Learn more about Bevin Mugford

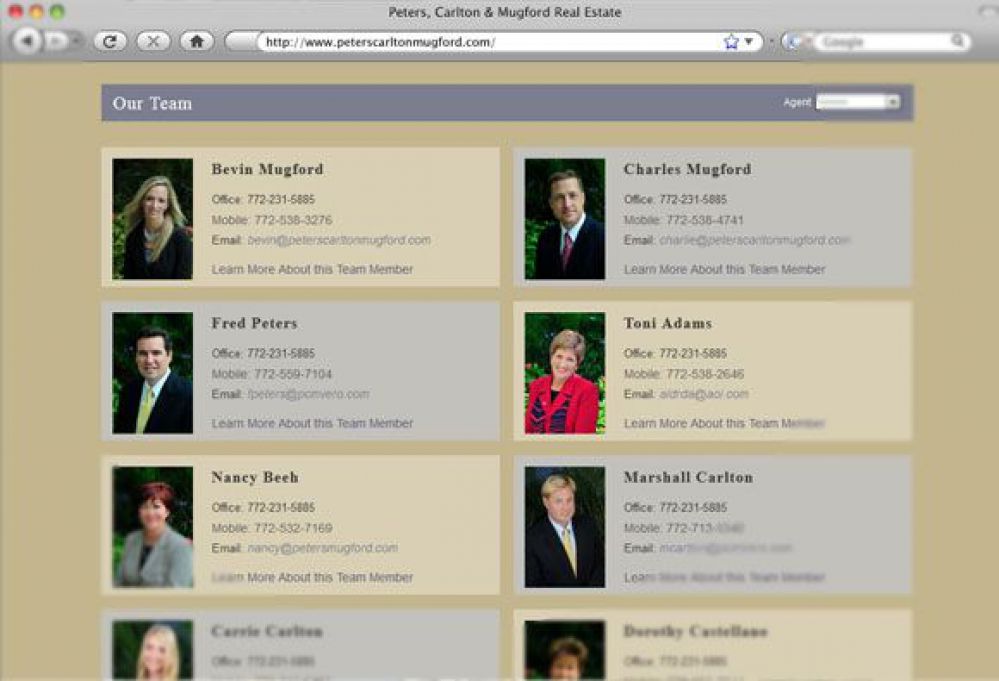click(312, 269)
